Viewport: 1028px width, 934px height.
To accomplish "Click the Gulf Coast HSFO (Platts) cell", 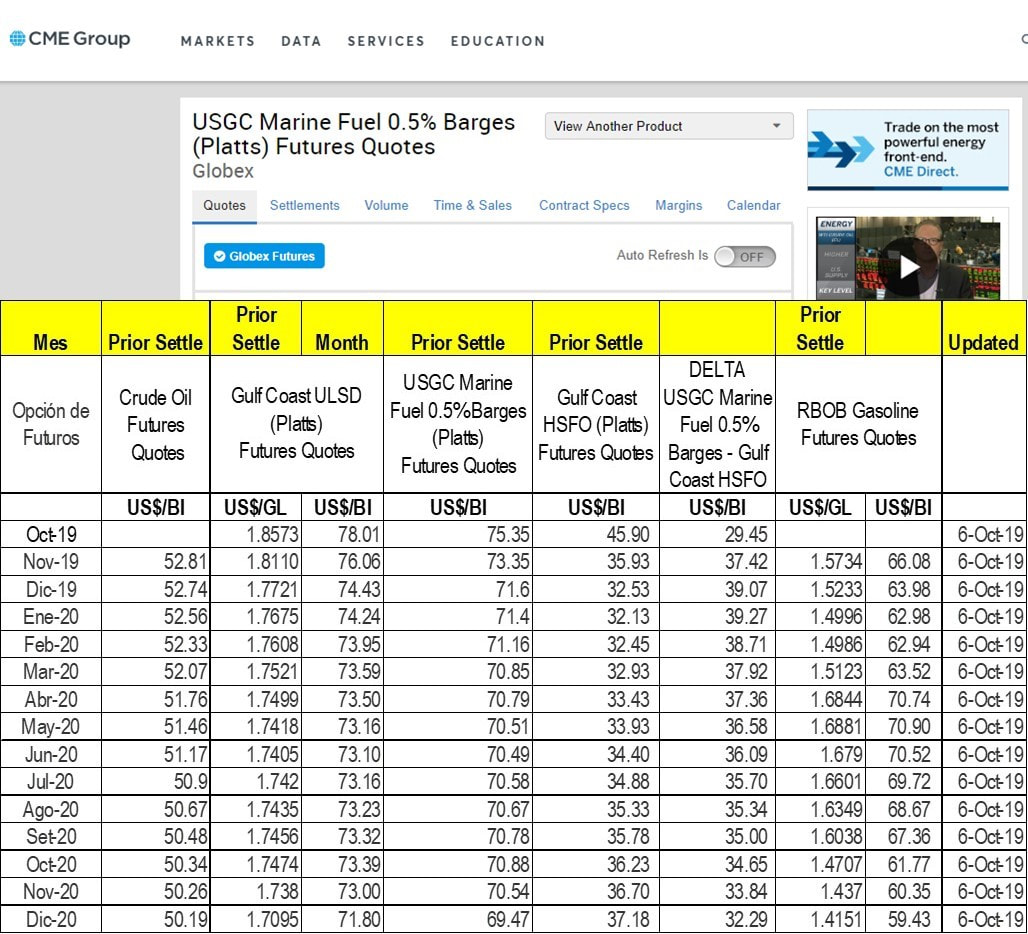I will click(x=596, y=425).
